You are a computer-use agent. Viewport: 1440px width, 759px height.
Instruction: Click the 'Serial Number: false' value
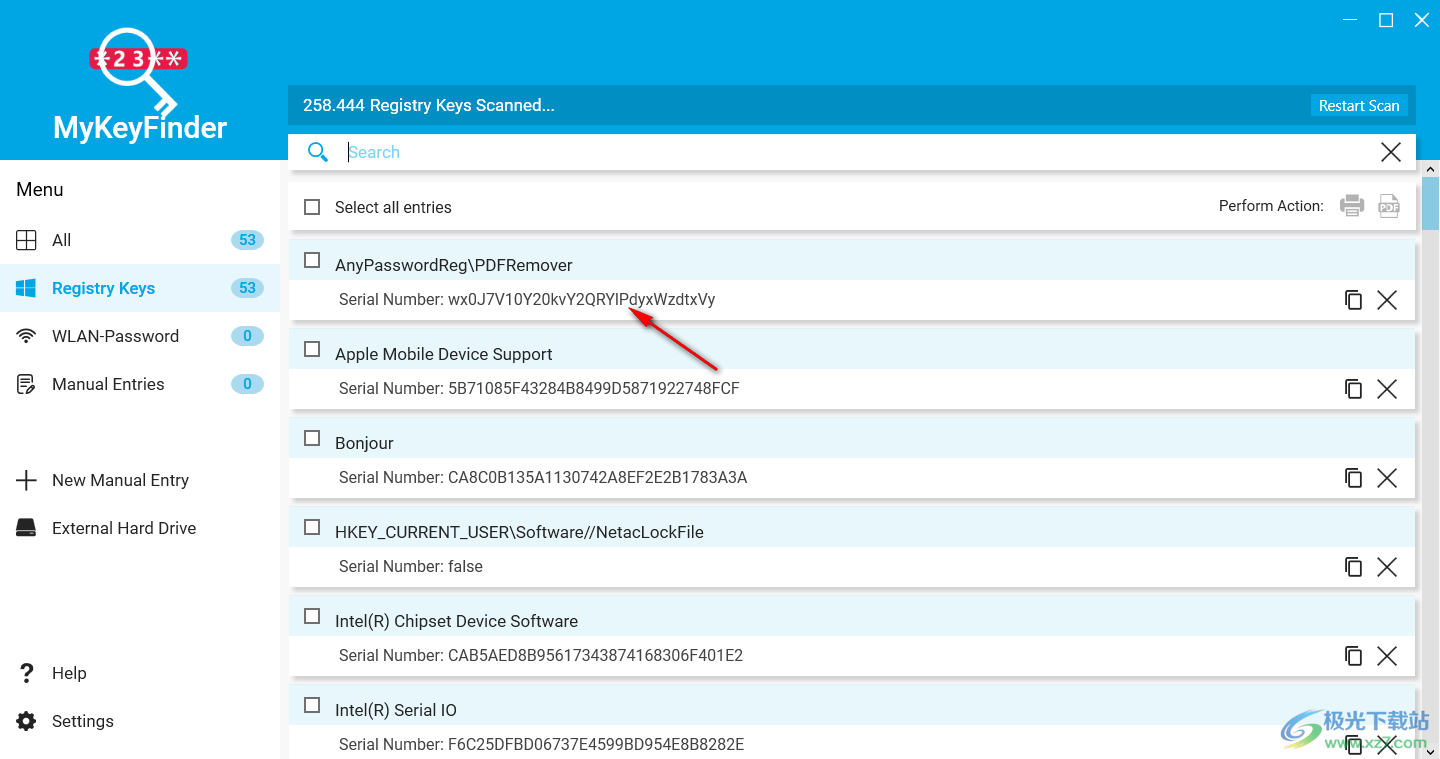[411, 567]
